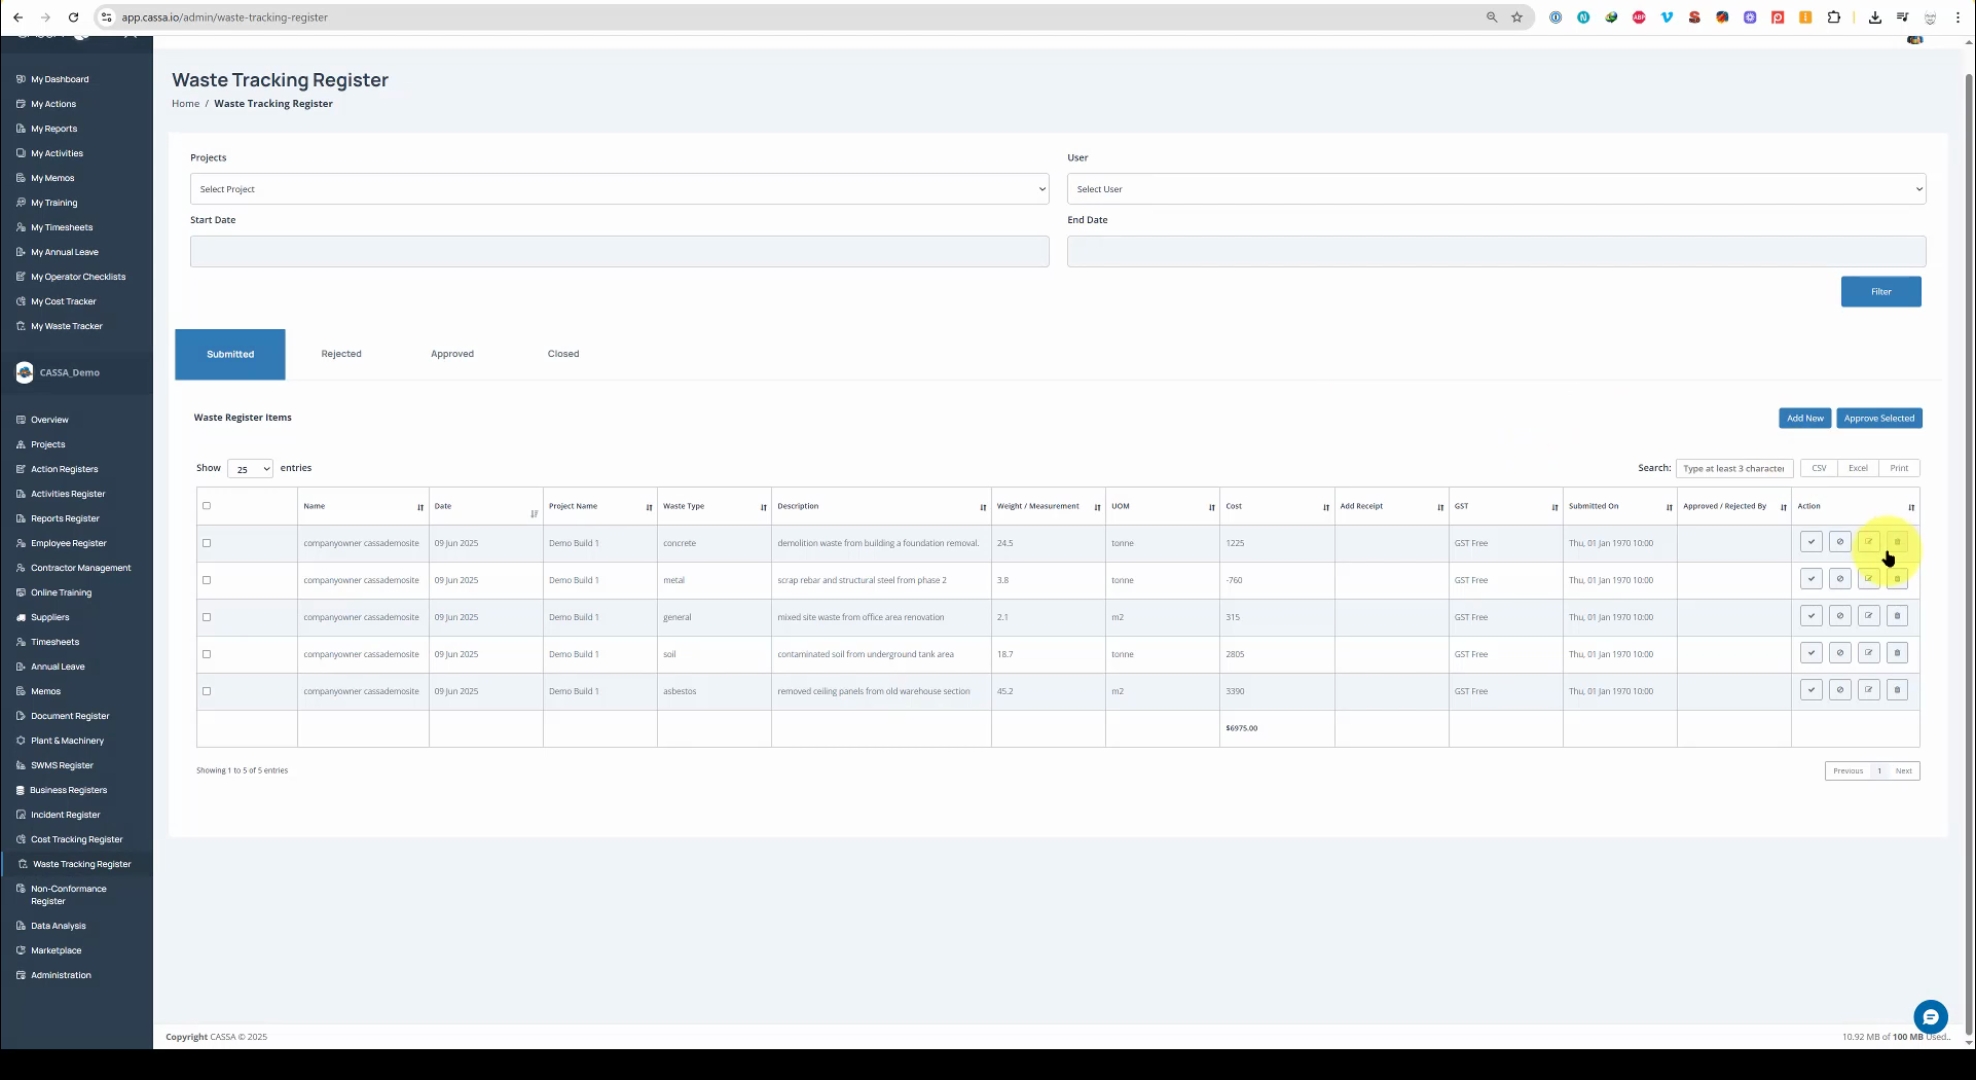Viewport: 1976px width, 1080px height.
Task: Open the Approved tab
Action: (x=452, y=354)
